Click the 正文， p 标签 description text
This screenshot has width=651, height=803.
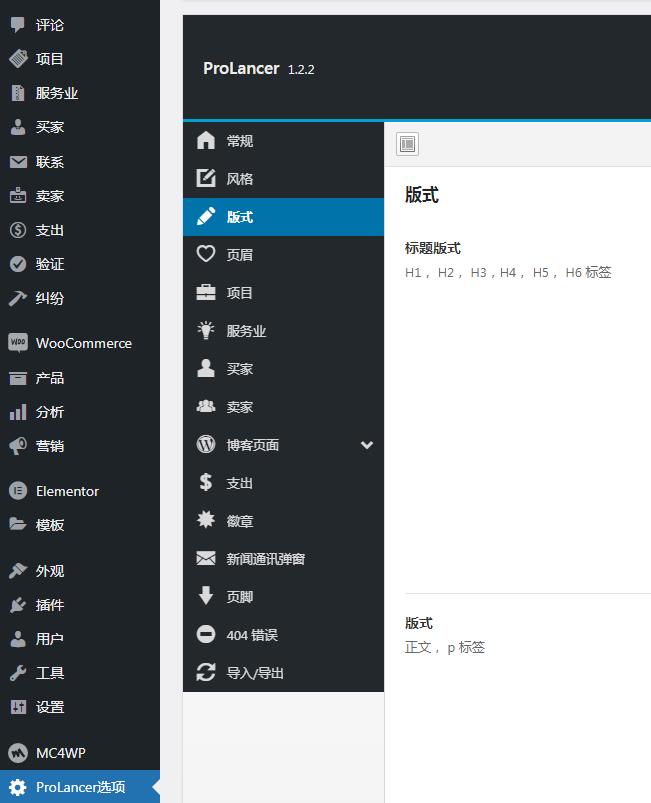[445, 647]
